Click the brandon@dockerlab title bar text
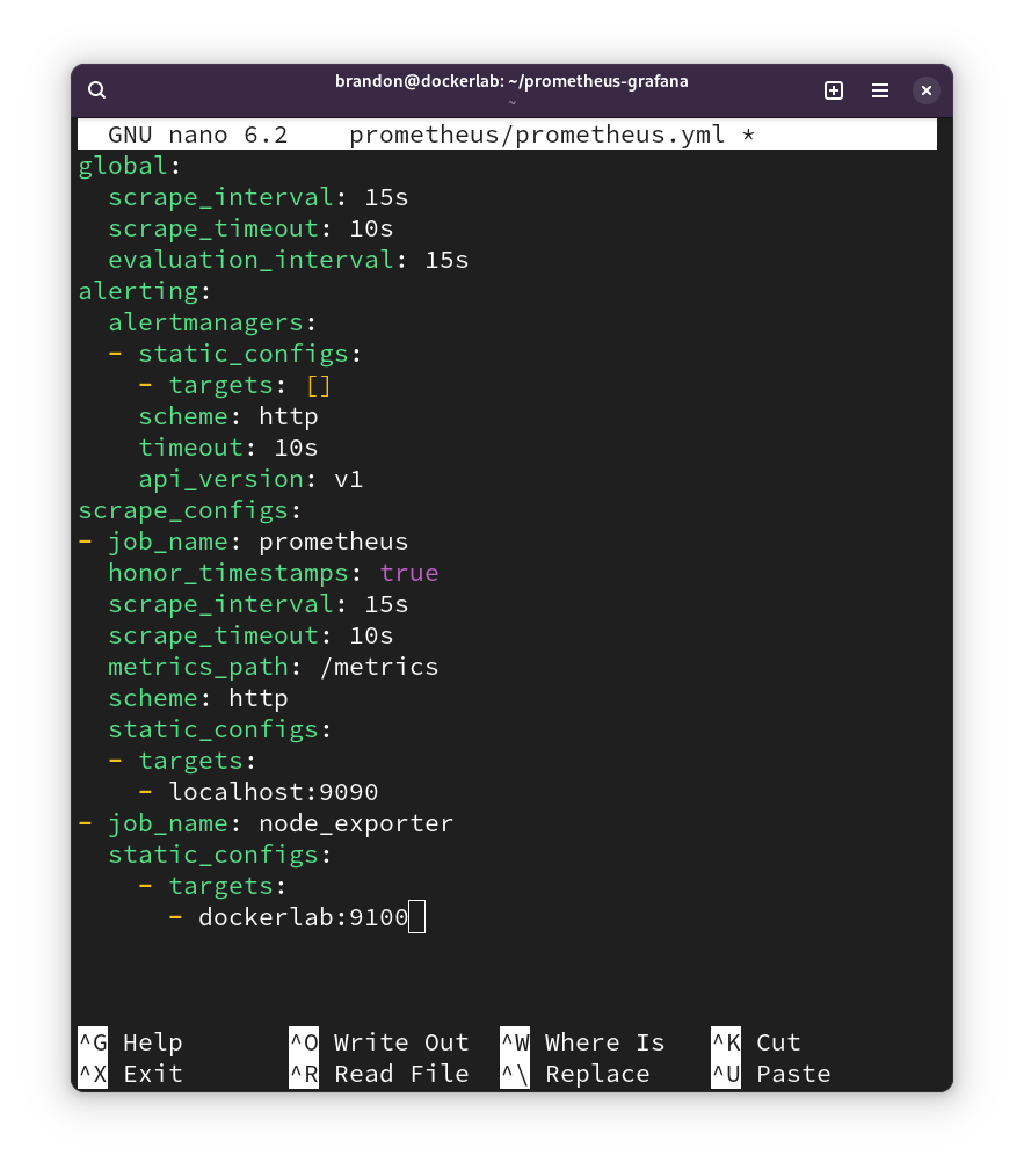 pos(511,81)
